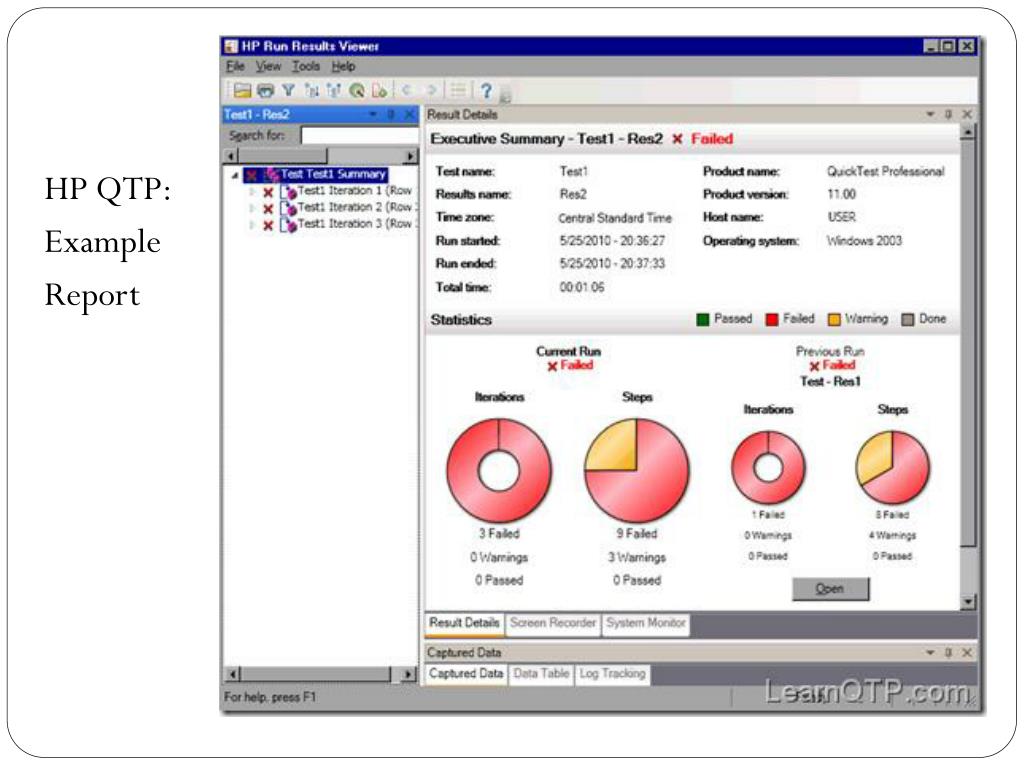The image size is (1024, 768).
Task: Click the red Failed legend swatch
Action: point(772,319)
